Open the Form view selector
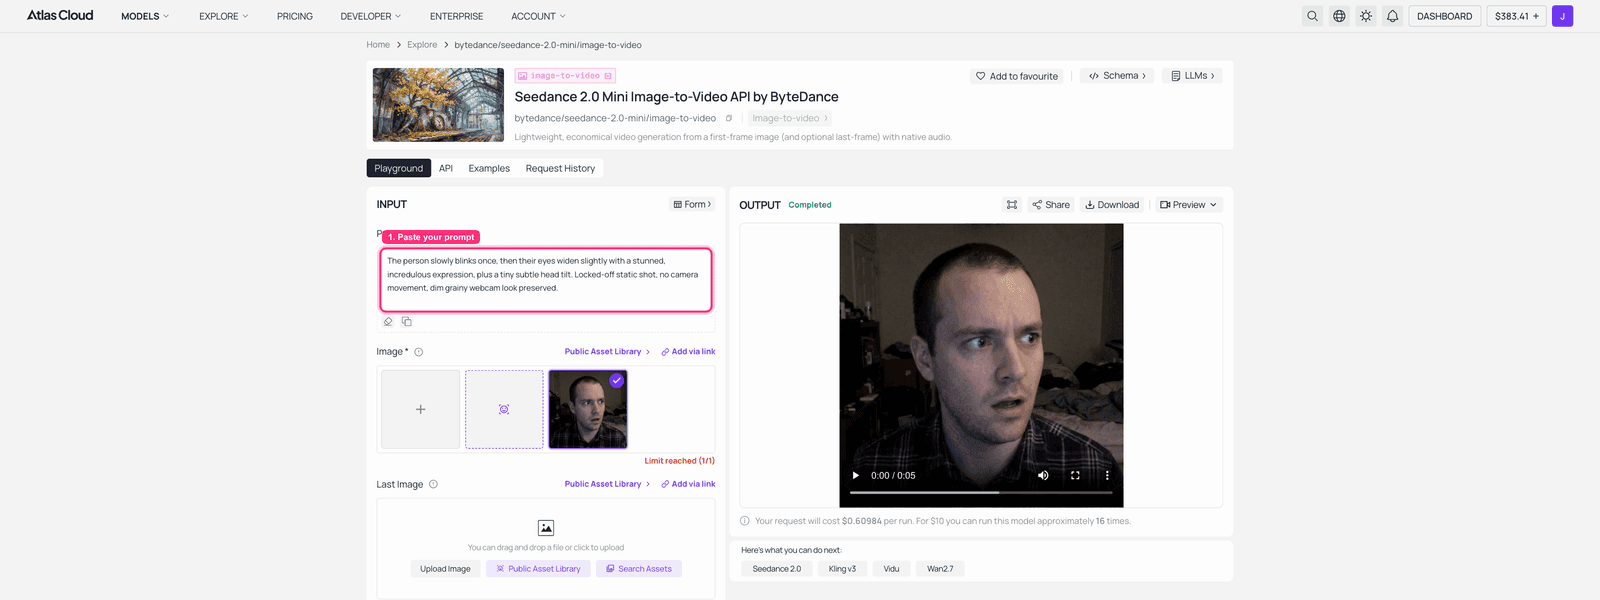The width and height of the screenshot is (1600, 600). point(693,204)
